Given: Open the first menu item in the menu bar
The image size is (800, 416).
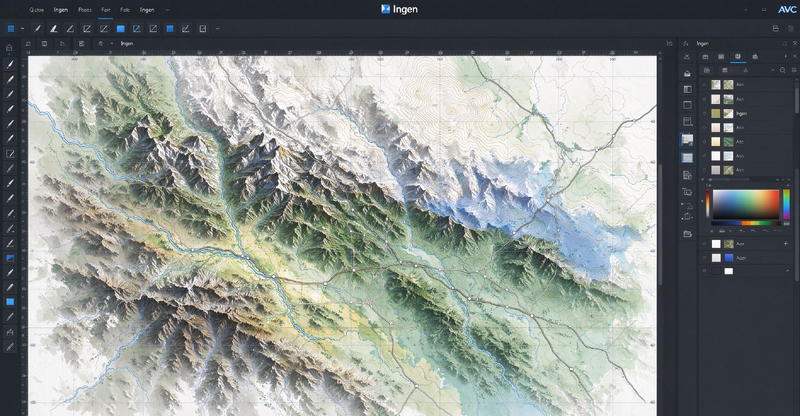Looking at the screenshot, I should point(36,10).
